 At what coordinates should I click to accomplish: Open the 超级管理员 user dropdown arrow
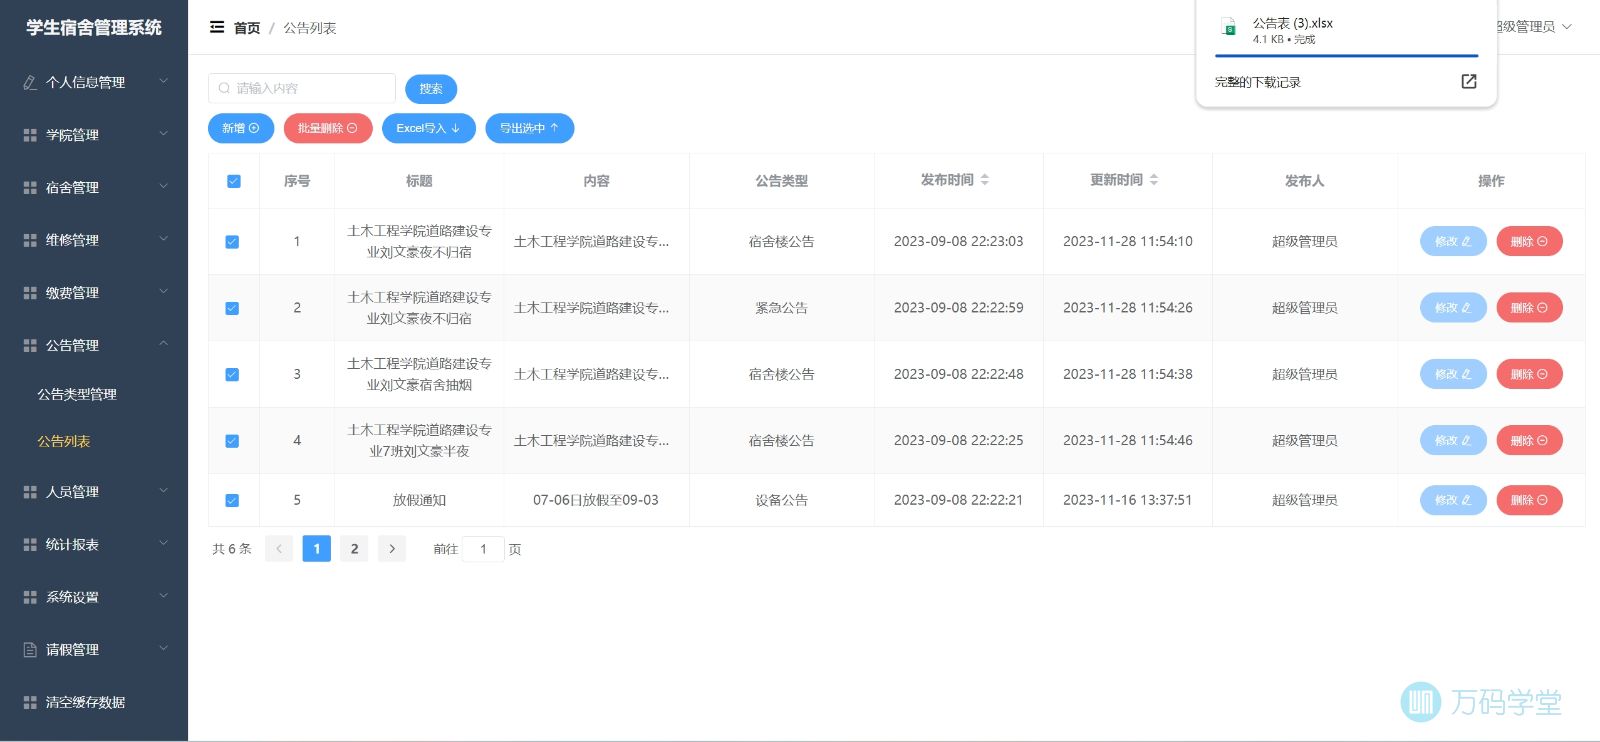[1567, 27]
